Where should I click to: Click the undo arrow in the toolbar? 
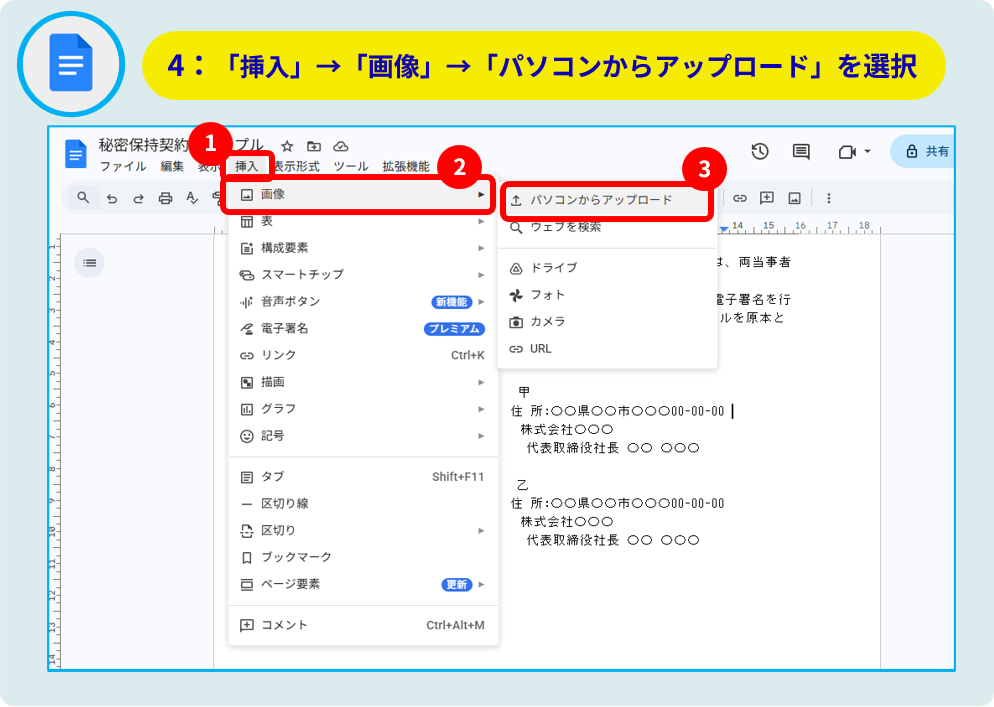(112, 198)
